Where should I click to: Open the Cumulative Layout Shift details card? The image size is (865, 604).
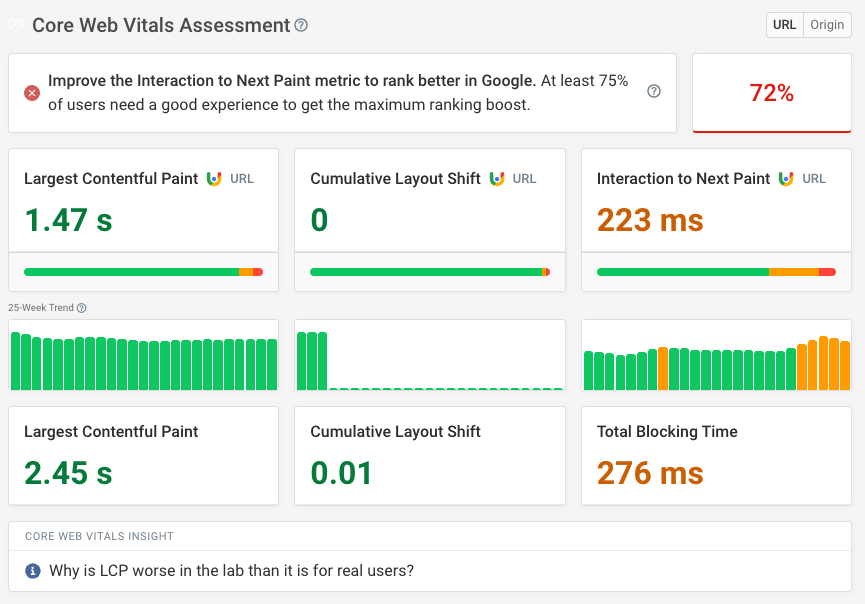pos(429,220)
